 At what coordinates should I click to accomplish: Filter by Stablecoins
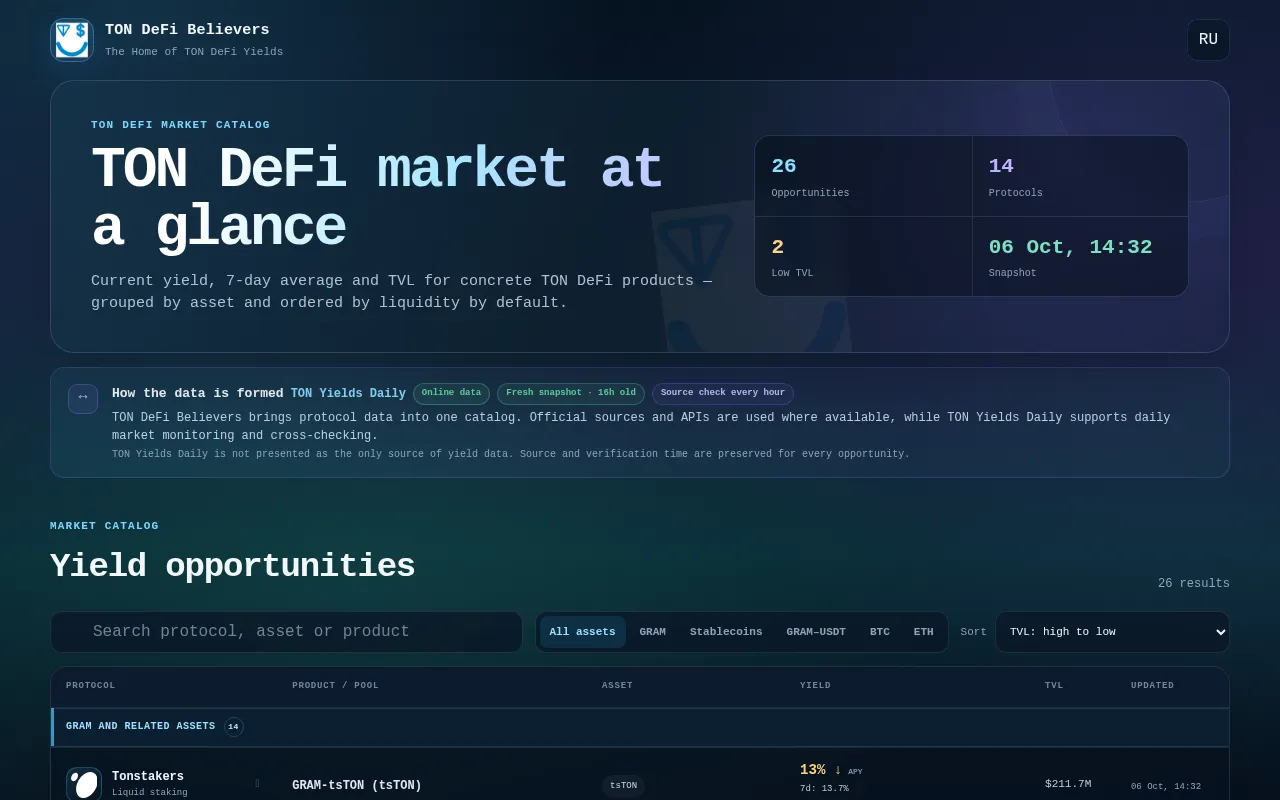tap(726, 632)
